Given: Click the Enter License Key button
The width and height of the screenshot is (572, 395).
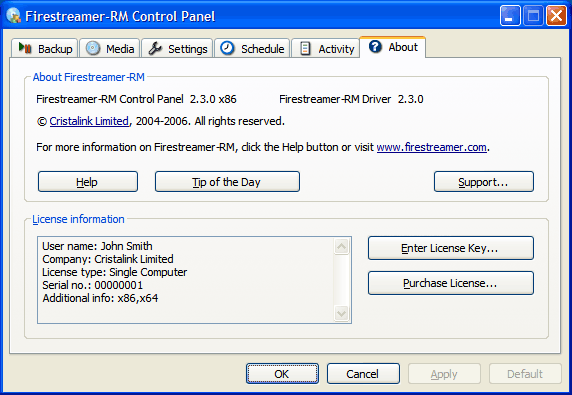Looking at the screenshot, I should [x=451, y=248].
